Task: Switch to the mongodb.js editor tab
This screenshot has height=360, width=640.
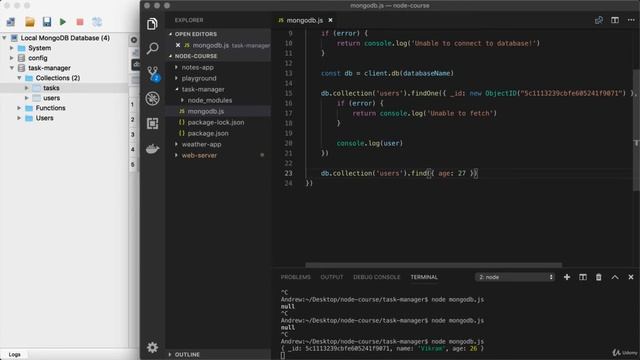Action: pyautogui.click(x=304, y=20)
